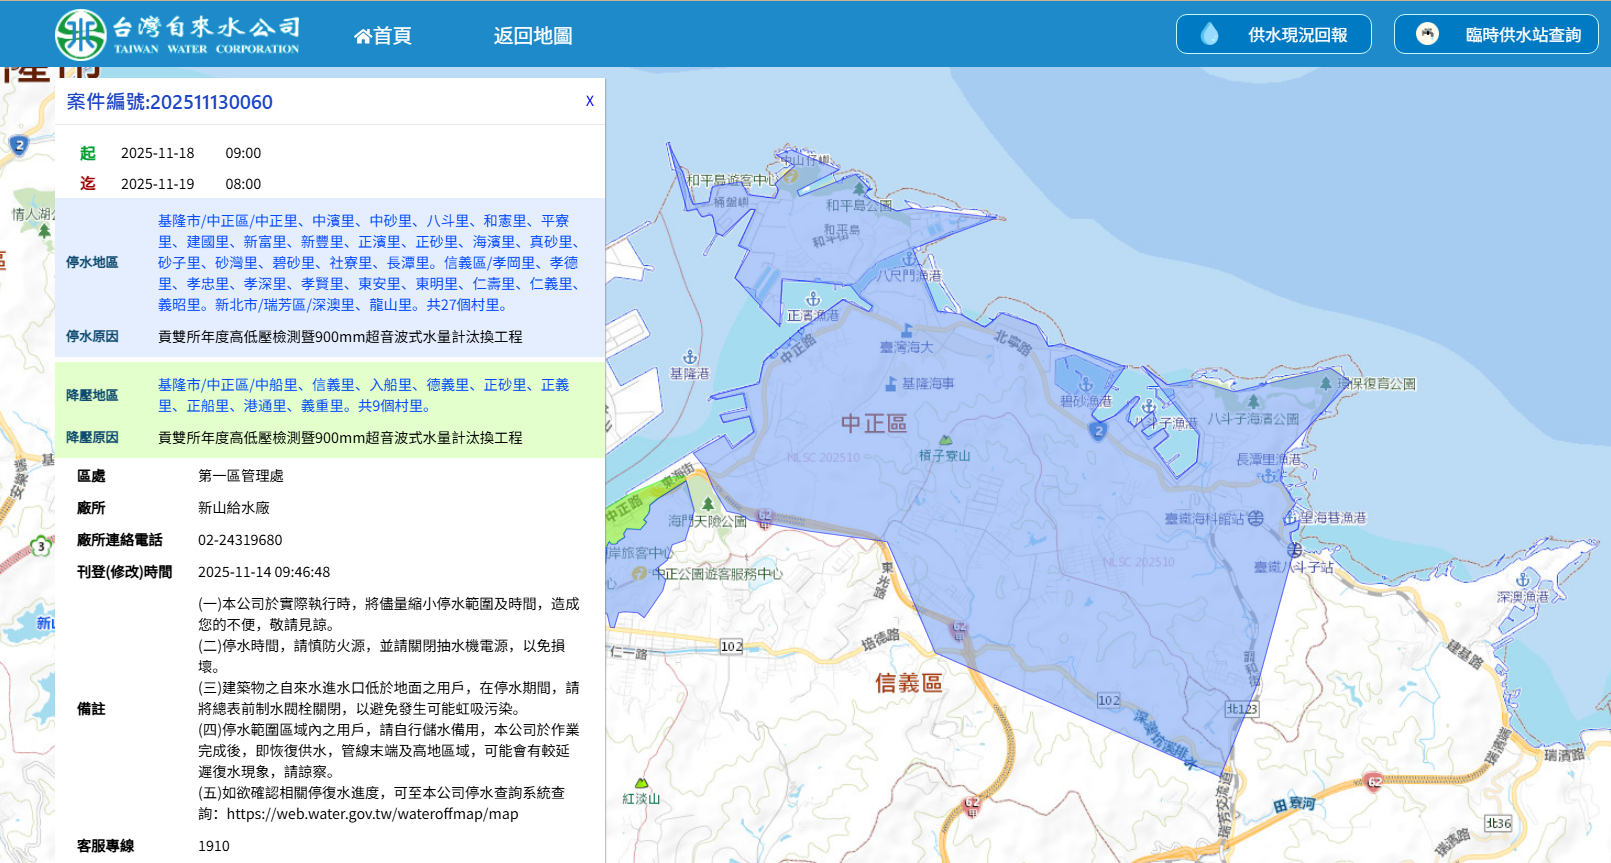This screenshot has width=1611, height=863.
Task: Click the 停水地區 village list text
Action: [370, 263]
